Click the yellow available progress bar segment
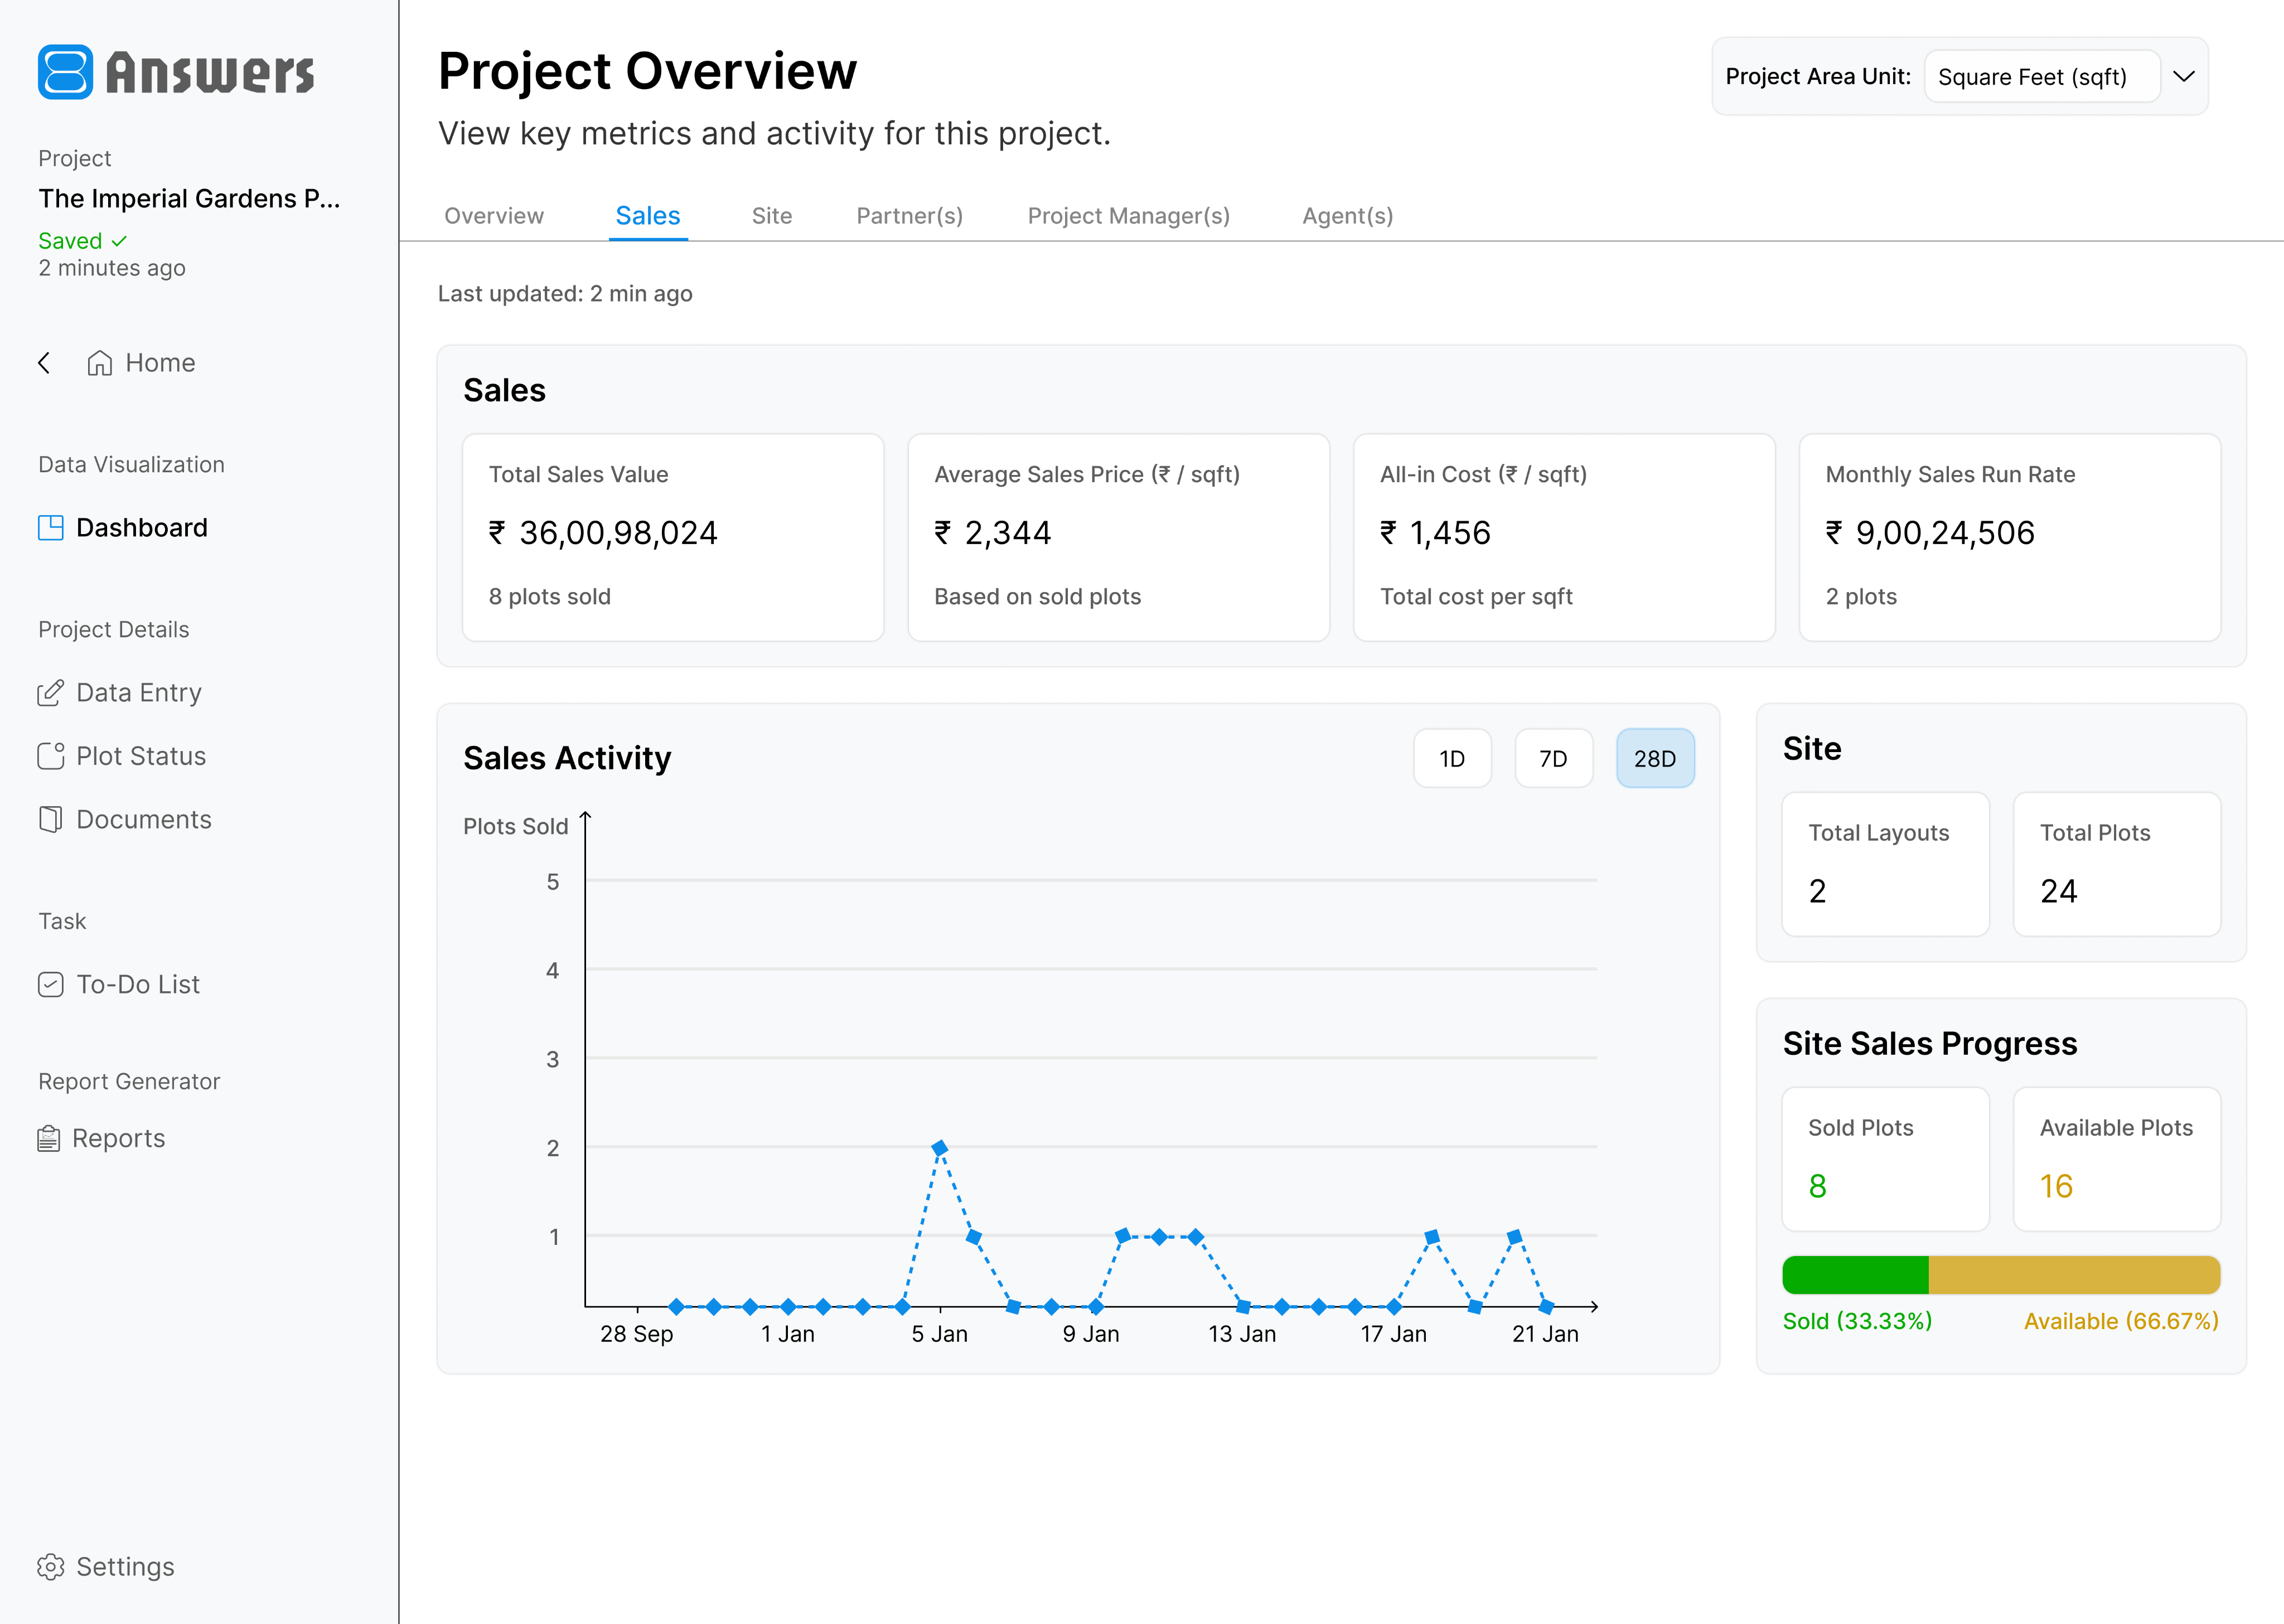This screenshot has height=1624, width=2284. pyautogui.click(x=2074, y=1275)
